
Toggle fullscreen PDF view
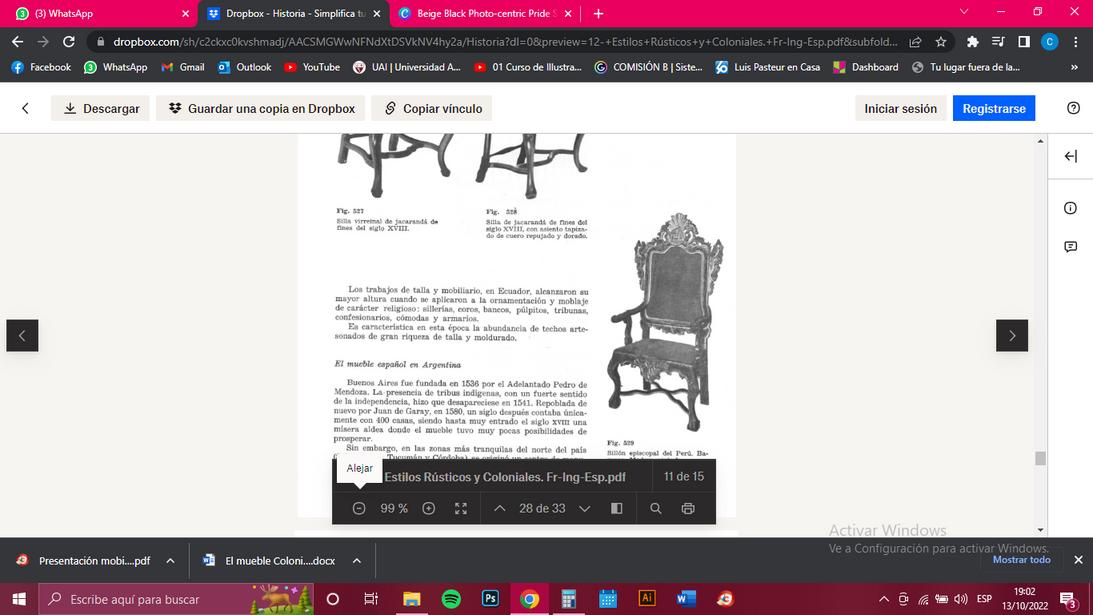(461, 508)
